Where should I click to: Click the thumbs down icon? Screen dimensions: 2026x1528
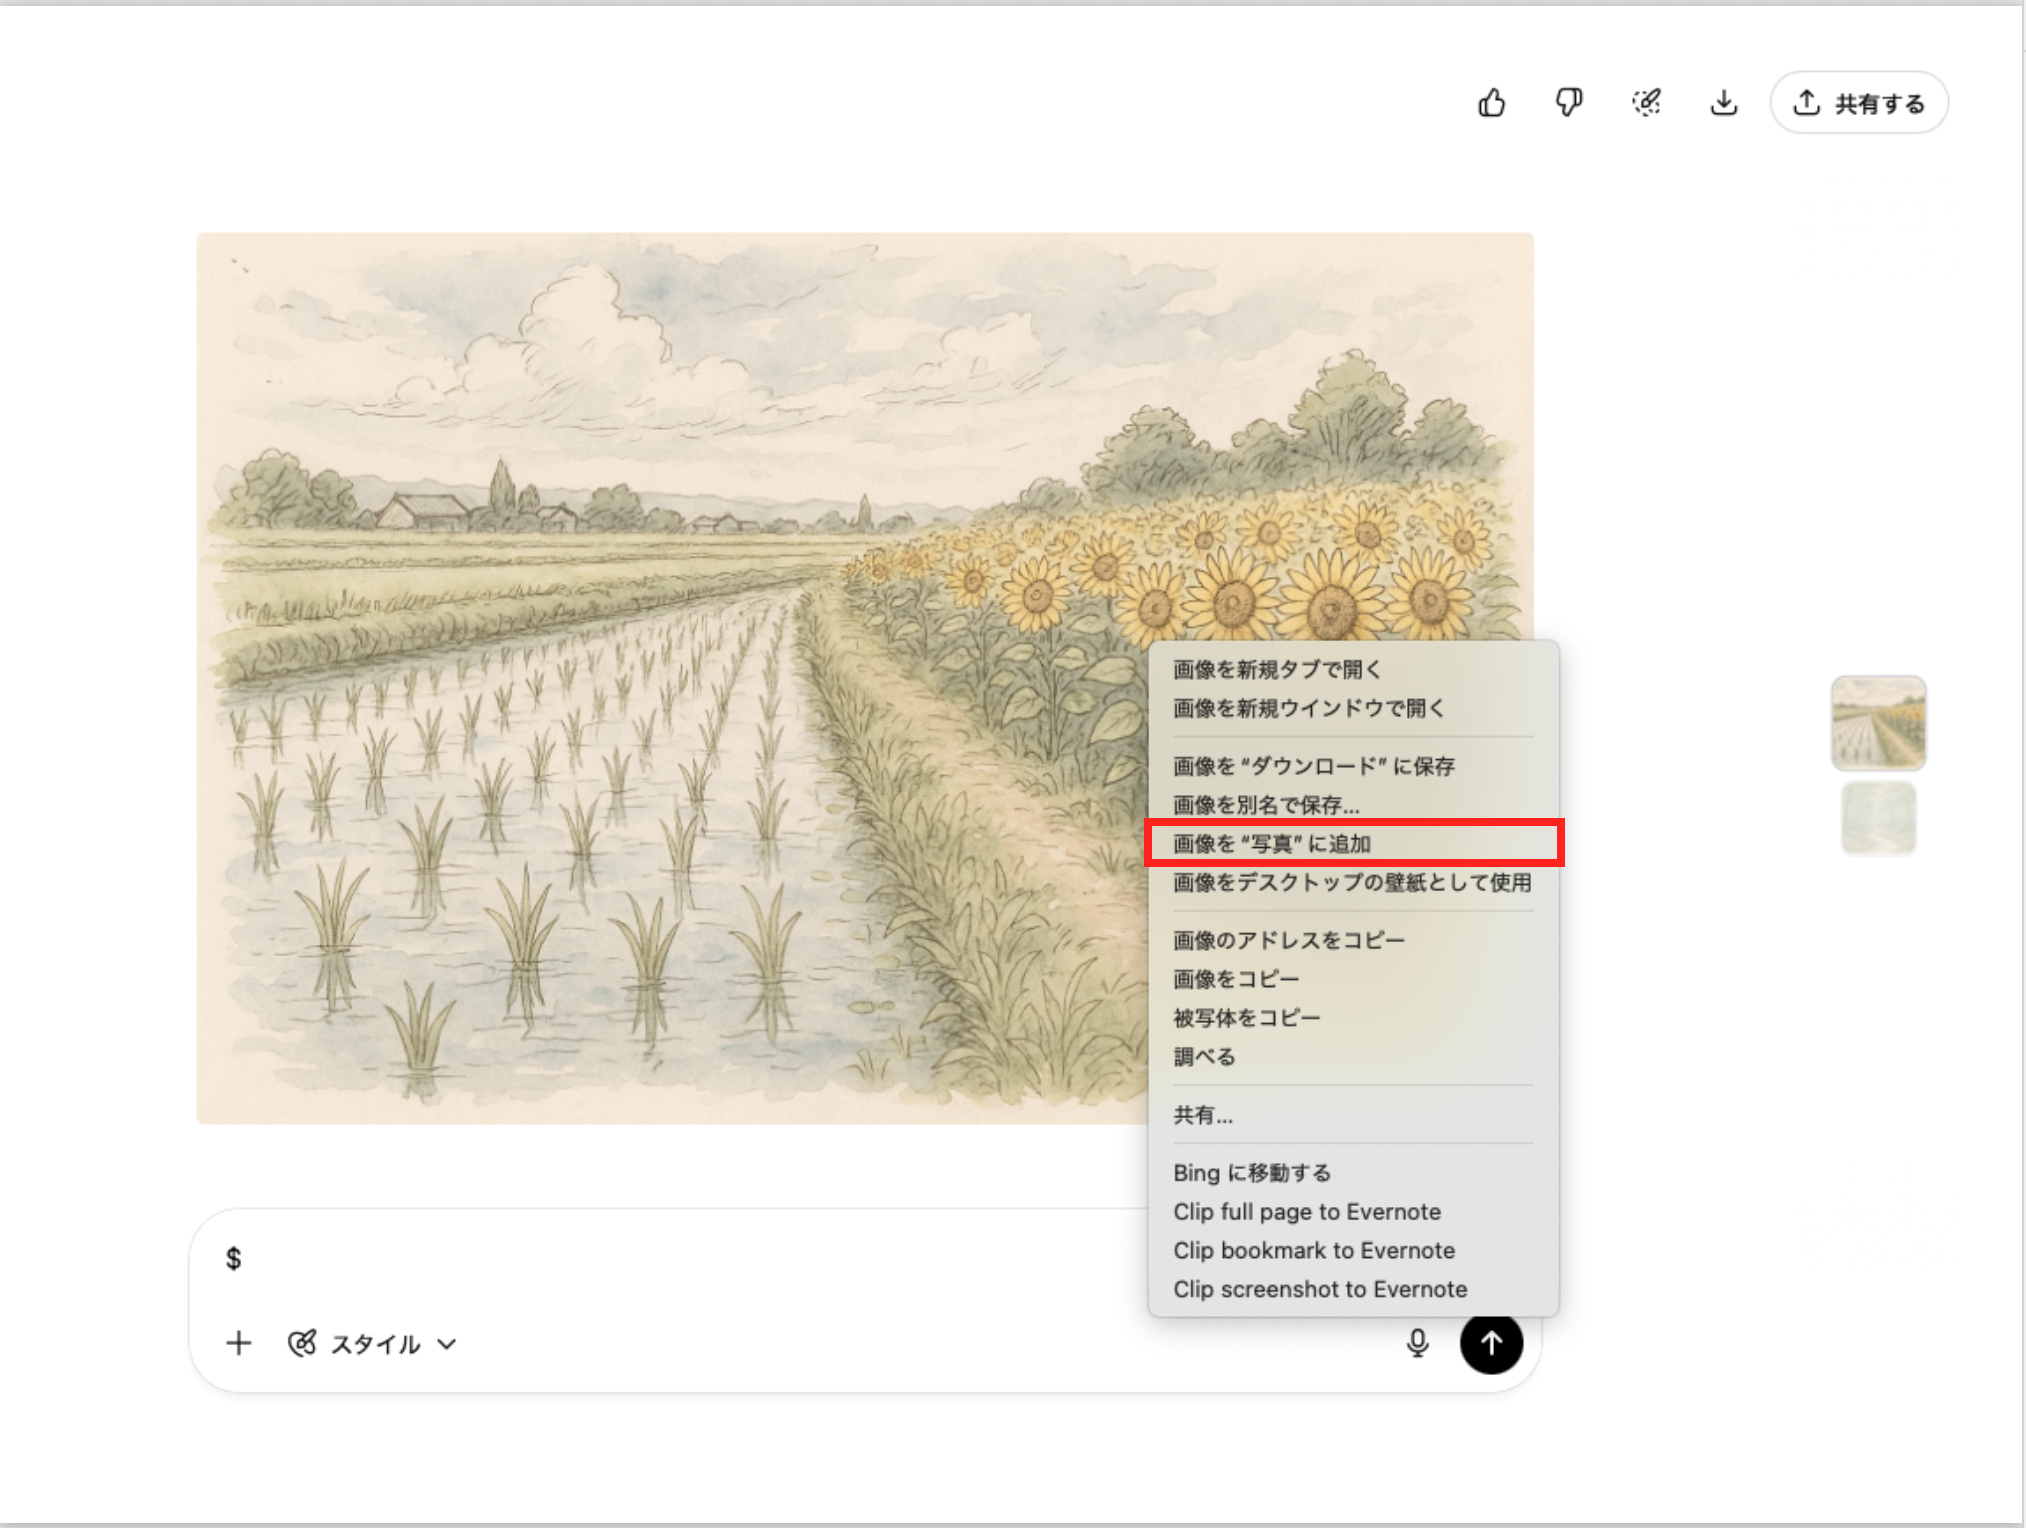[1568, 103]
